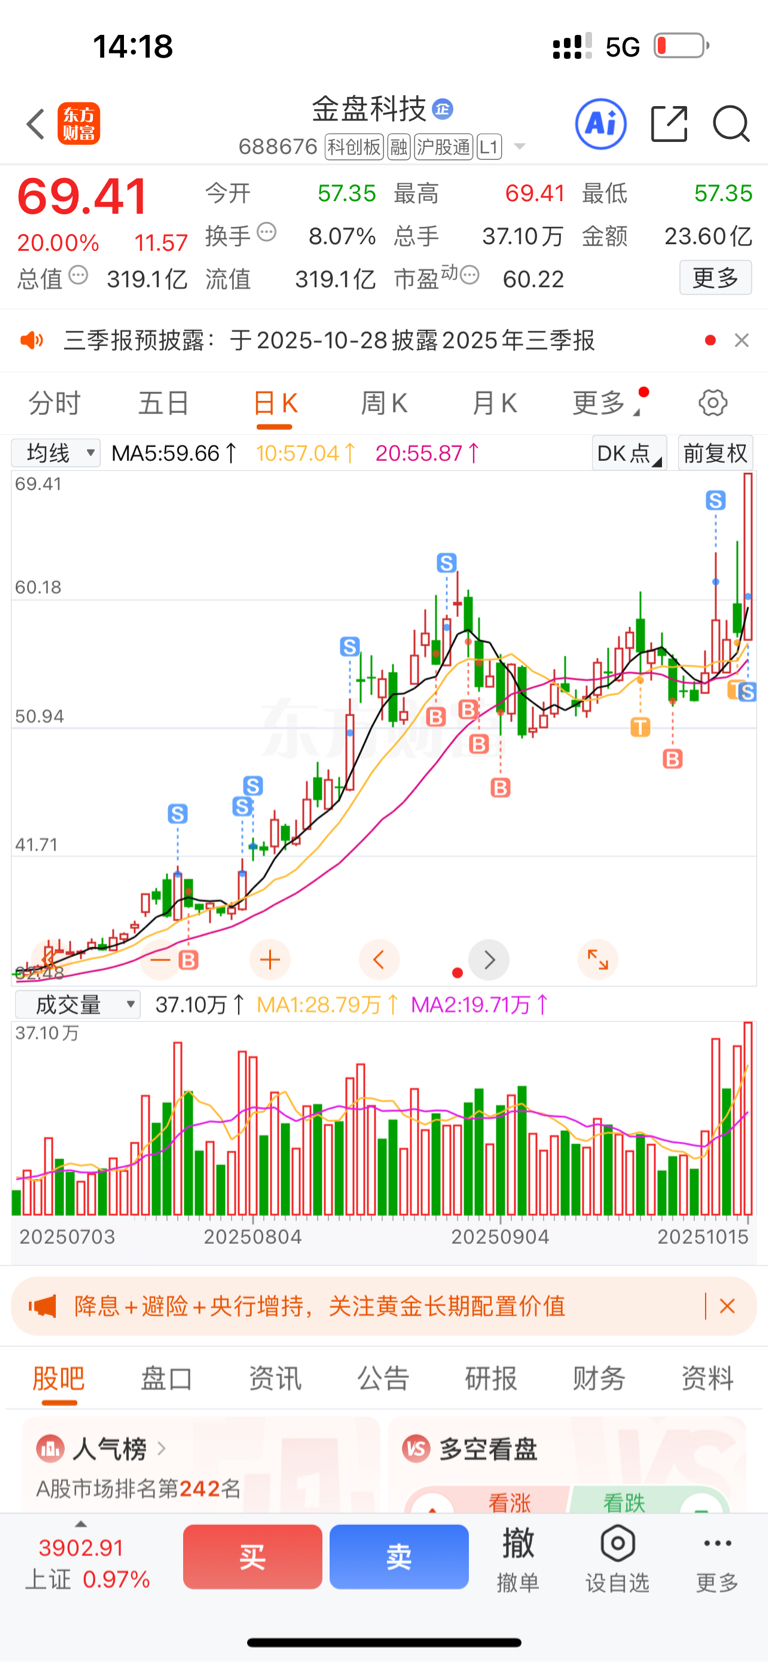Image resolution: width=768 pixels, height=1662 pixels.
Task: Toggle 前复权 price adjustment
Action: pyautogui.click(x=715, y=453)
